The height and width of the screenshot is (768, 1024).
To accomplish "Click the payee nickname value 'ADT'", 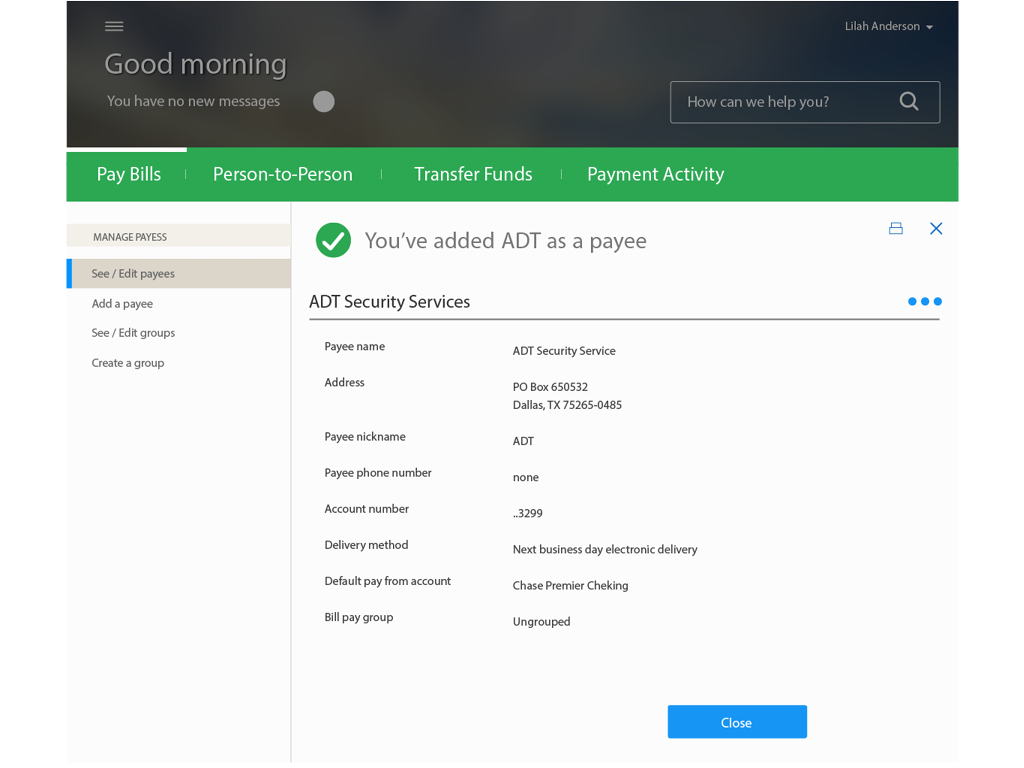I will [523, 441].
